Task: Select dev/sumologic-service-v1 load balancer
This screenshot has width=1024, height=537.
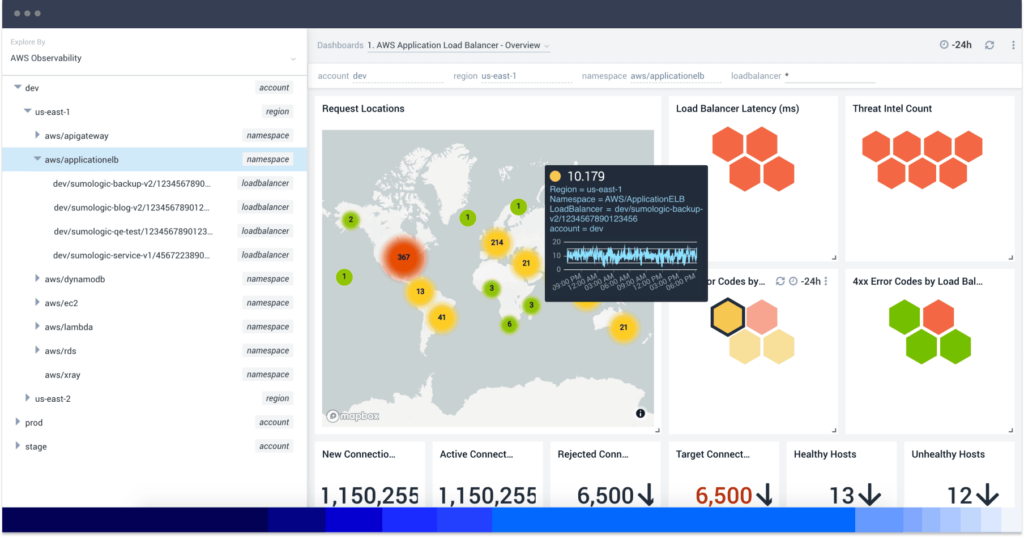Action: coord(154,255)
